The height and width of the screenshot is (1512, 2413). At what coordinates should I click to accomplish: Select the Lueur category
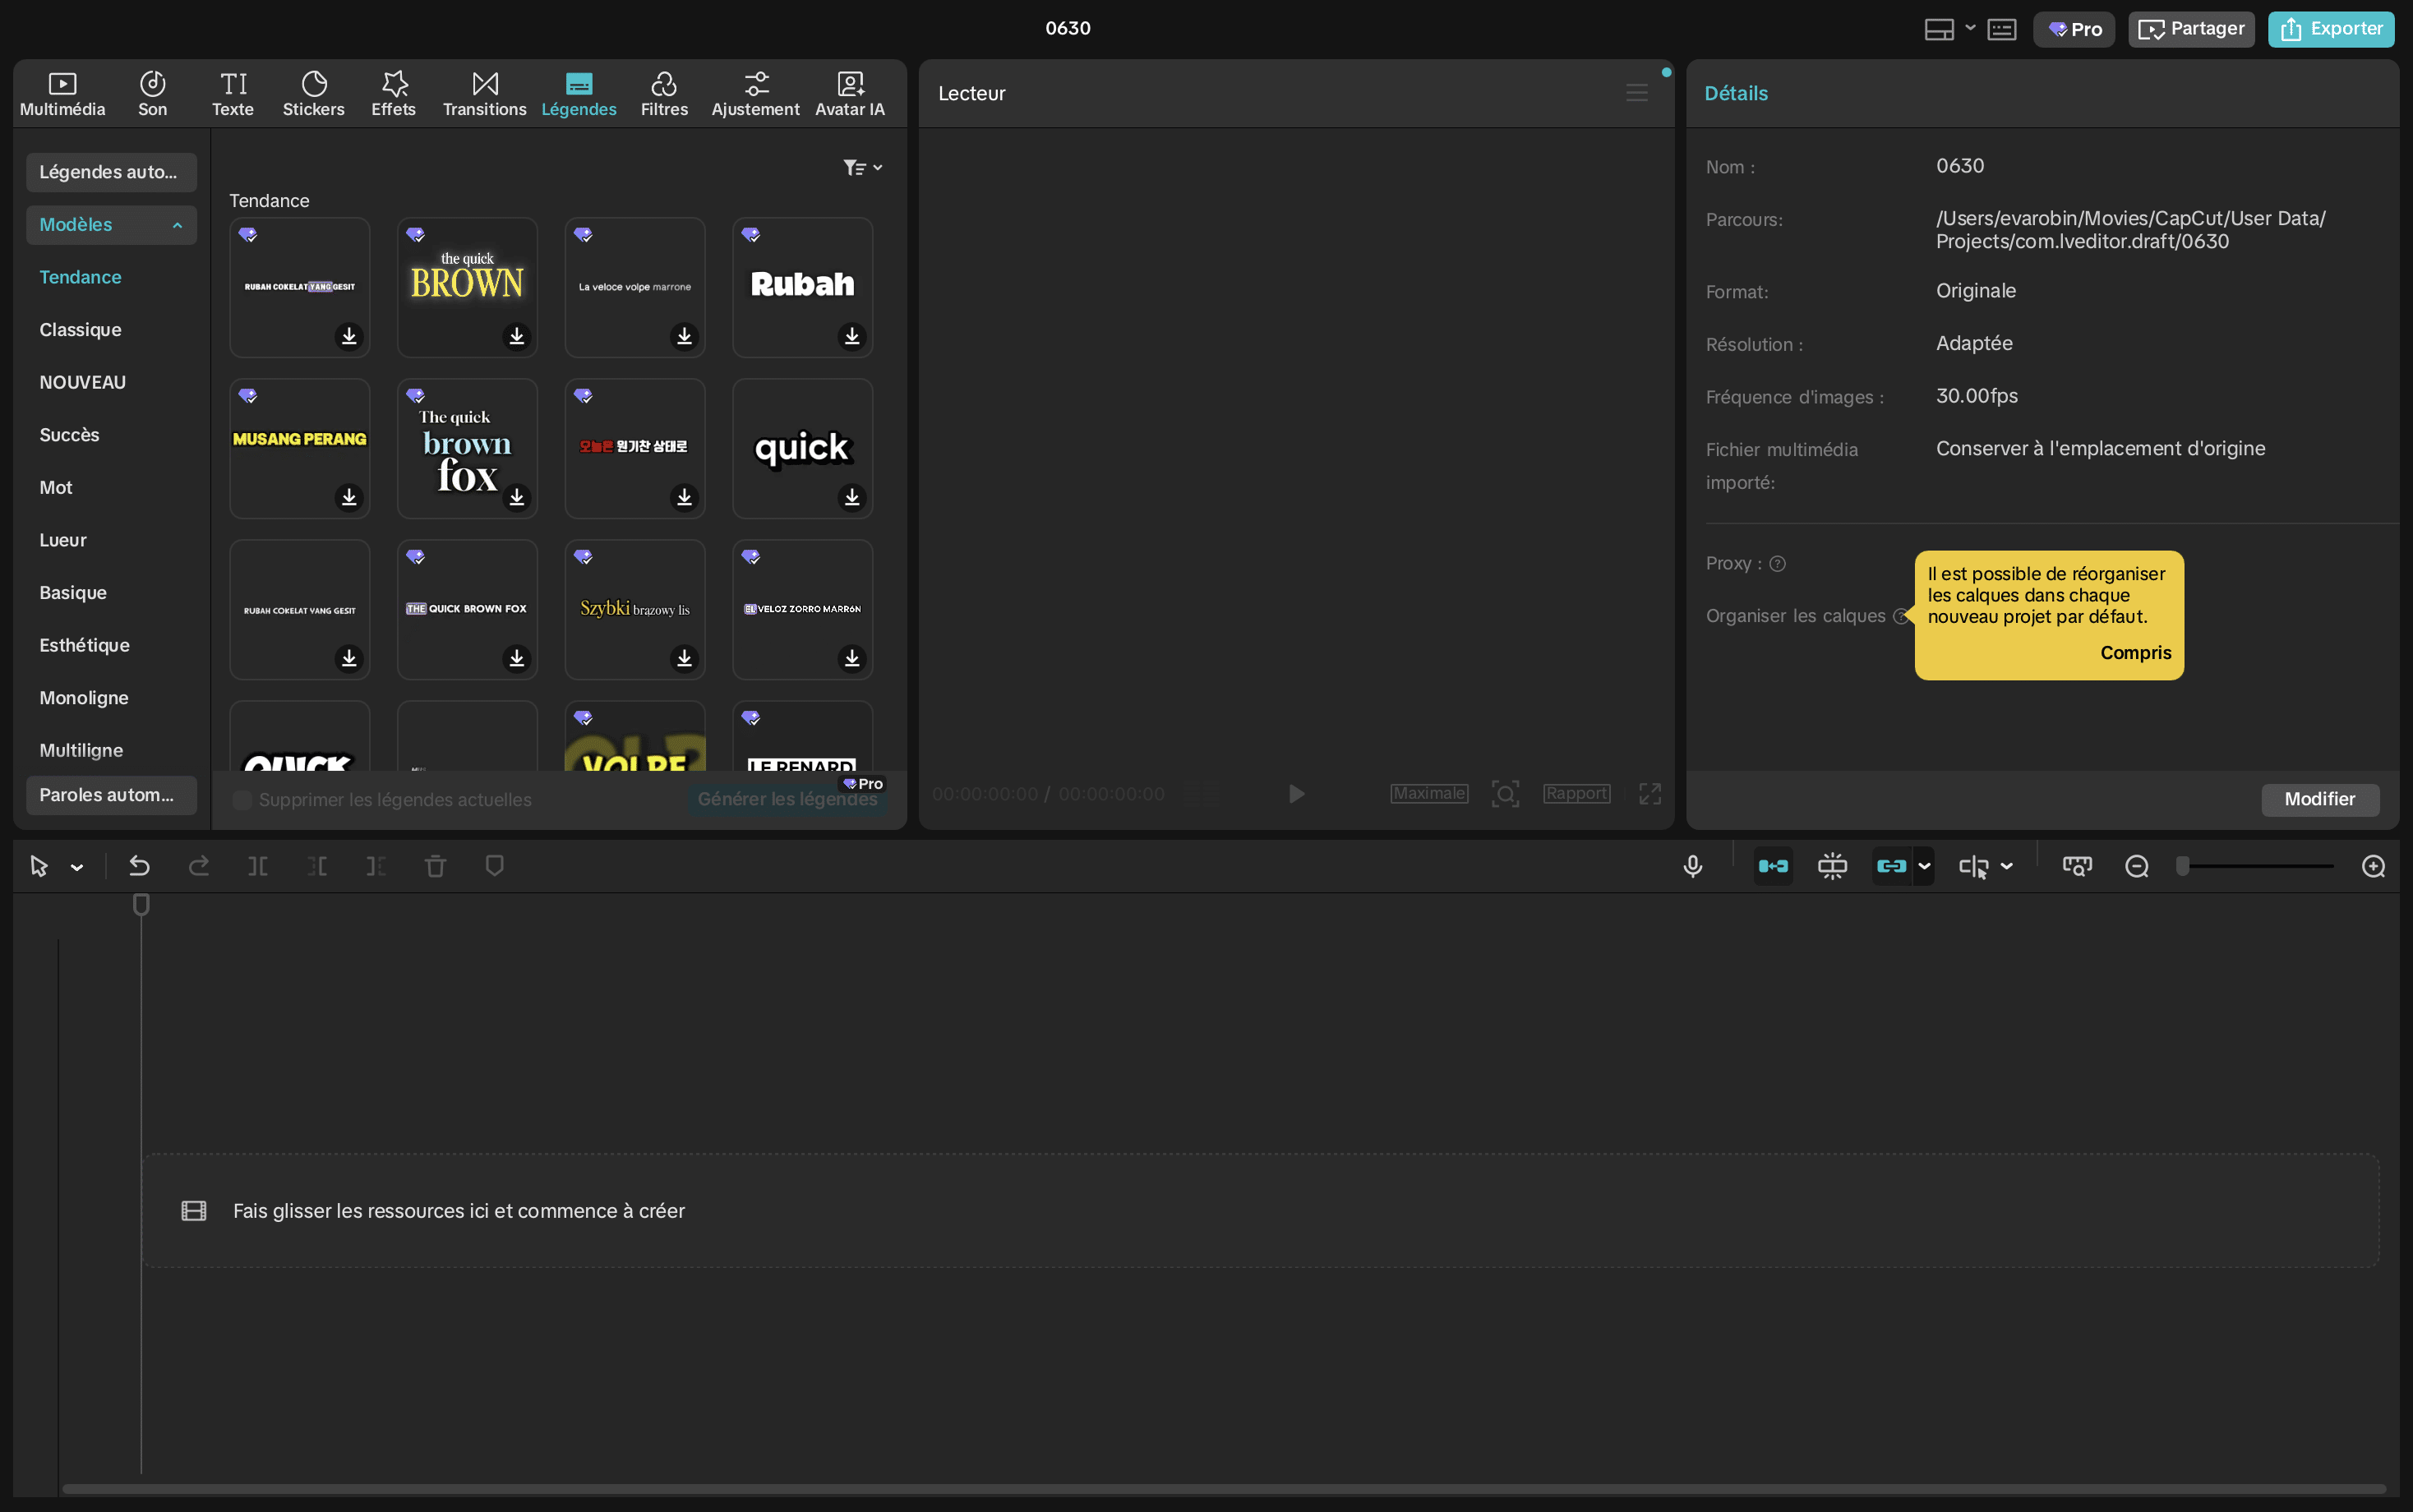coord(63,540)
